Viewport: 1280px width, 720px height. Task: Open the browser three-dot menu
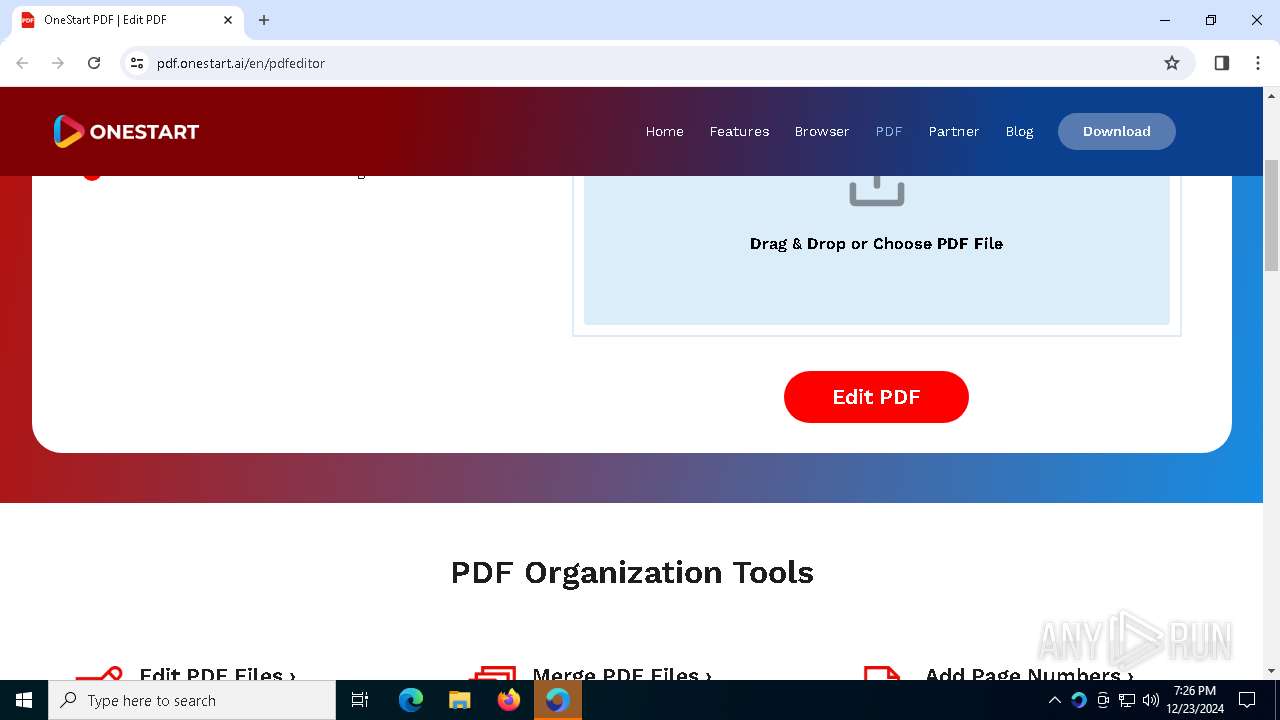click(1258, 63)
